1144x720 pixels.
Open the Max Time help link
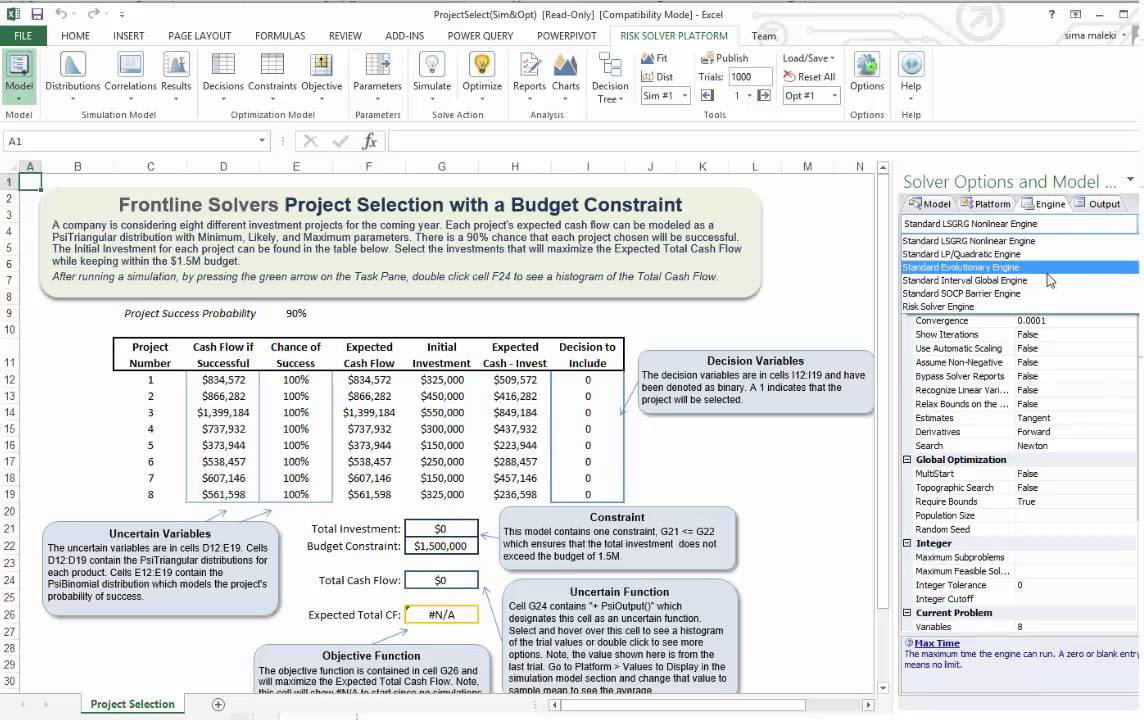(x=937, y=643)
